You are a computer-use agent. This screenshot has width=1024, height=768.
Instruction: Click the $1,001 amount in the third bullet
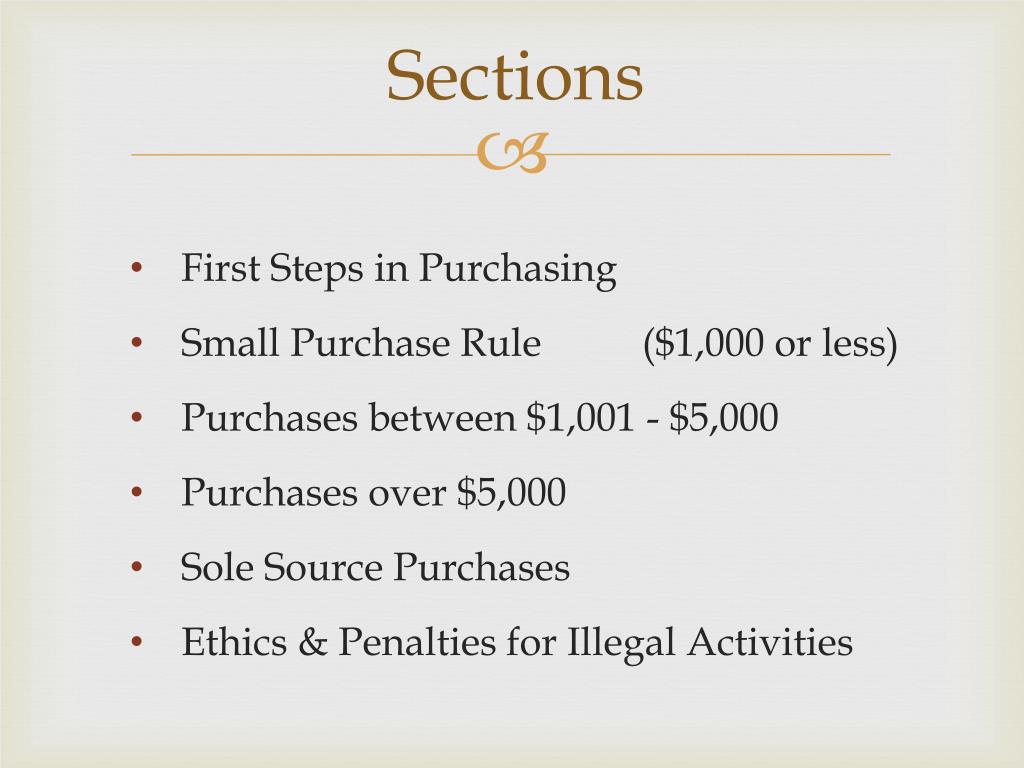(x=580, y=418)
